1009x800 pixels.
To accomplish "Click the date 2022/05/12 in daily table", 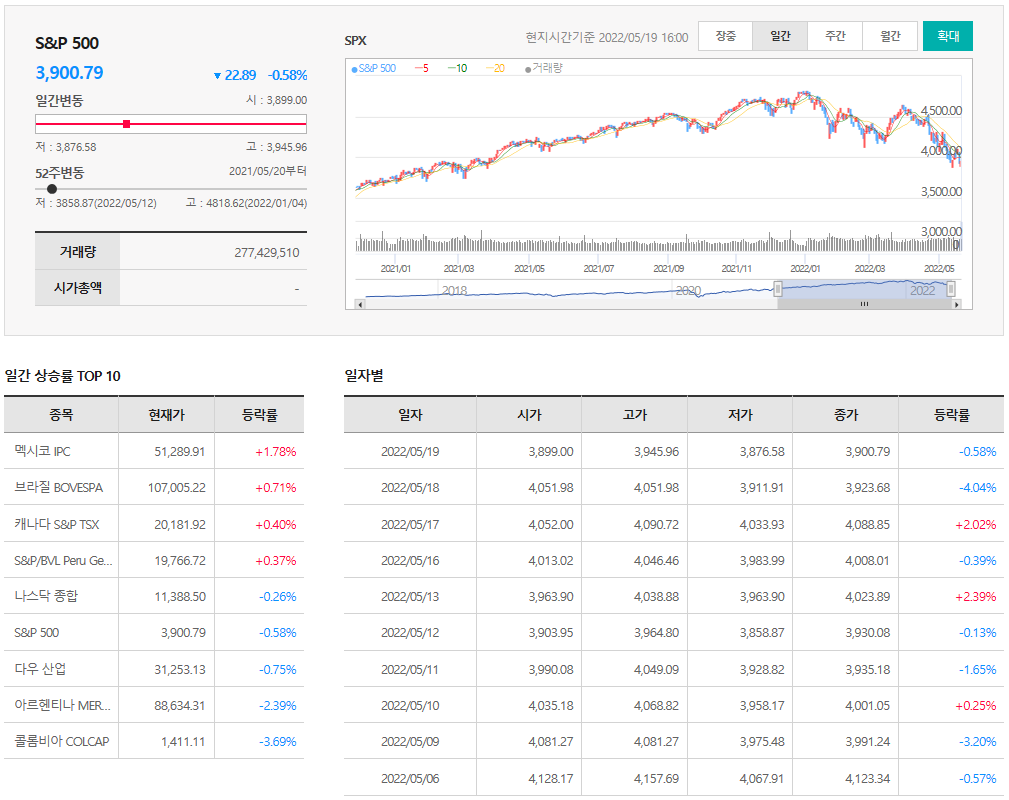I will 410,633.
